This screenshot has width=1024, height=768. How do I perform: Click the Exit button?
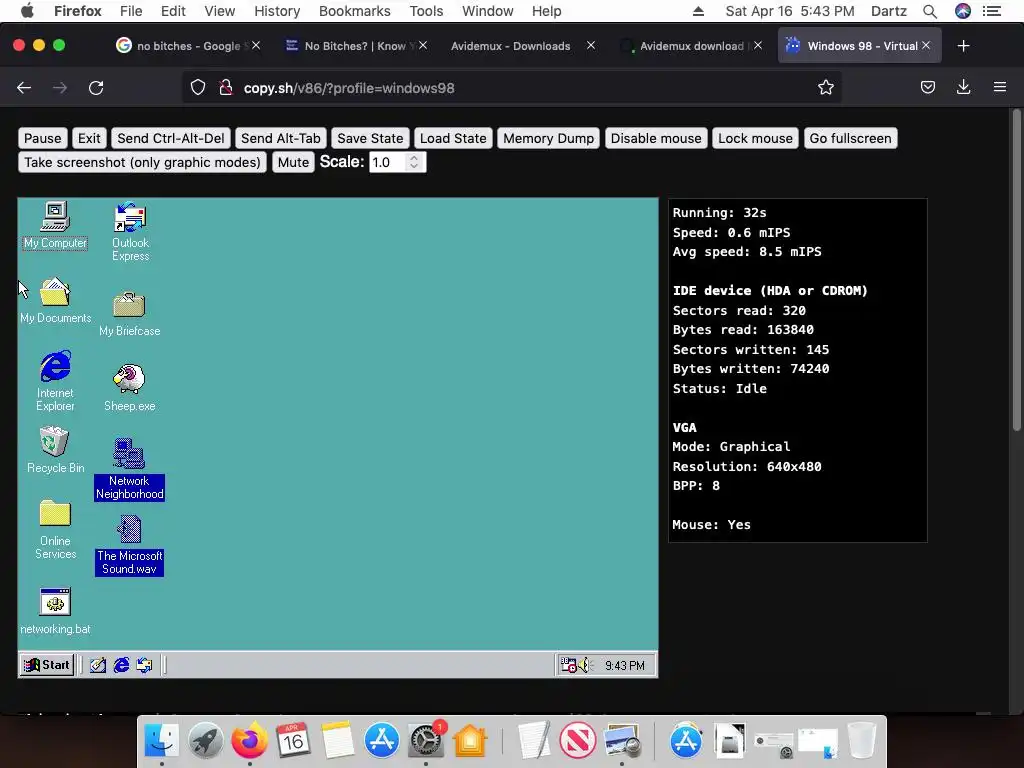(89, 138)
